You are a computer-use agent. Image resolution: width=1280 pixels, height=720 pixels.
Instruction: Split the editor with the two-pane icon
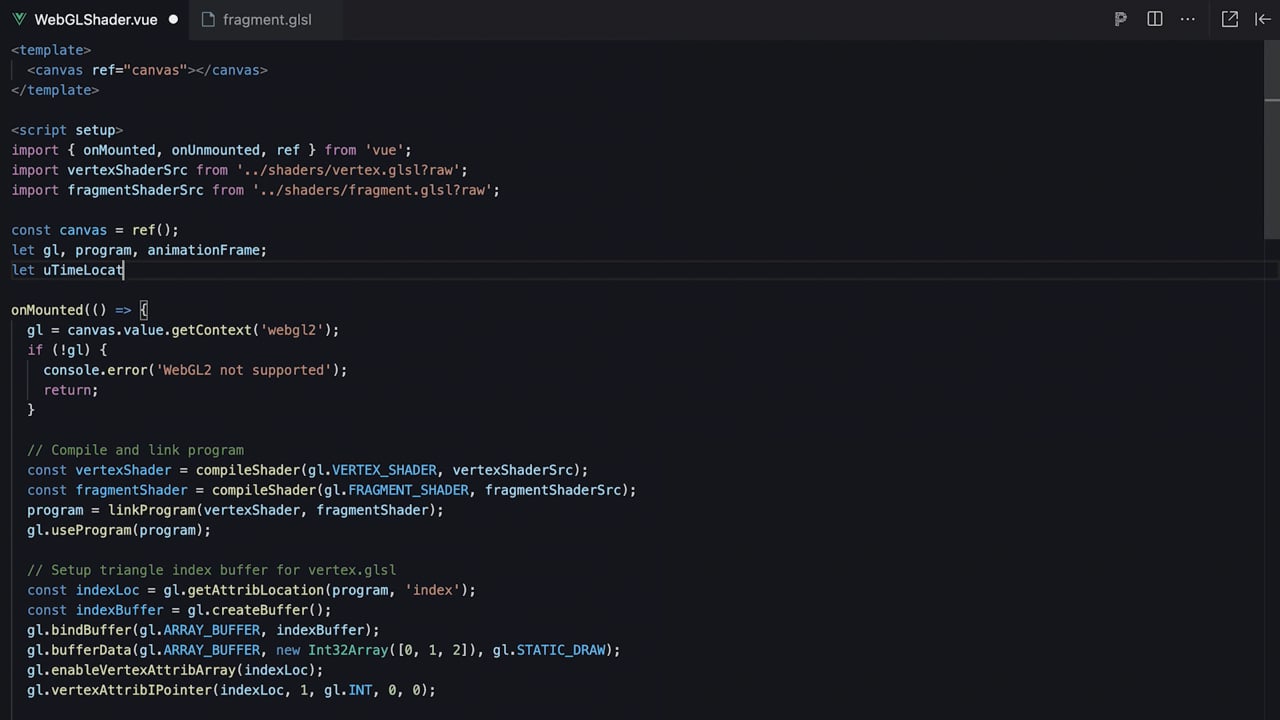tap(1155, 19)
